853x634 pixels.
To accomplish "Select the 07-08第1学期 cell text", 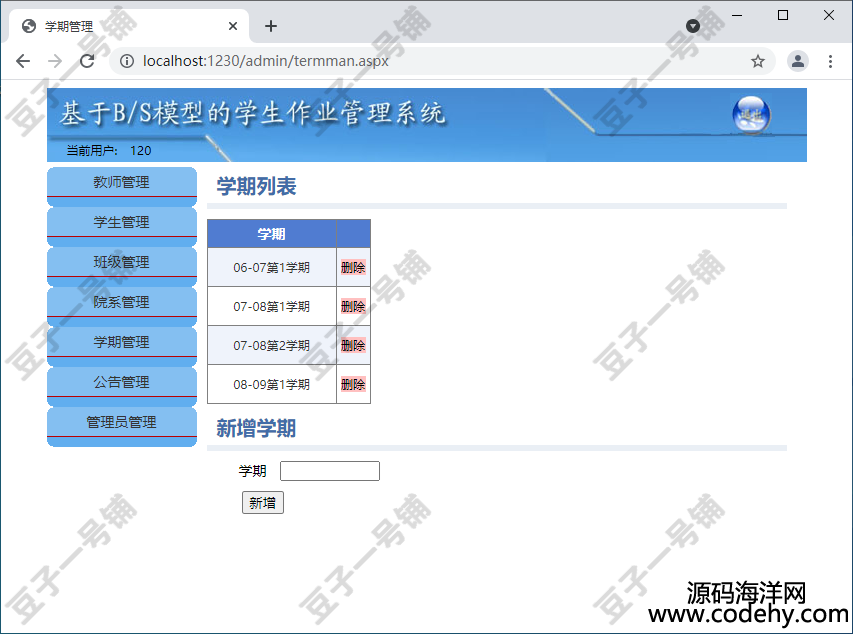I will click(271, 306).
